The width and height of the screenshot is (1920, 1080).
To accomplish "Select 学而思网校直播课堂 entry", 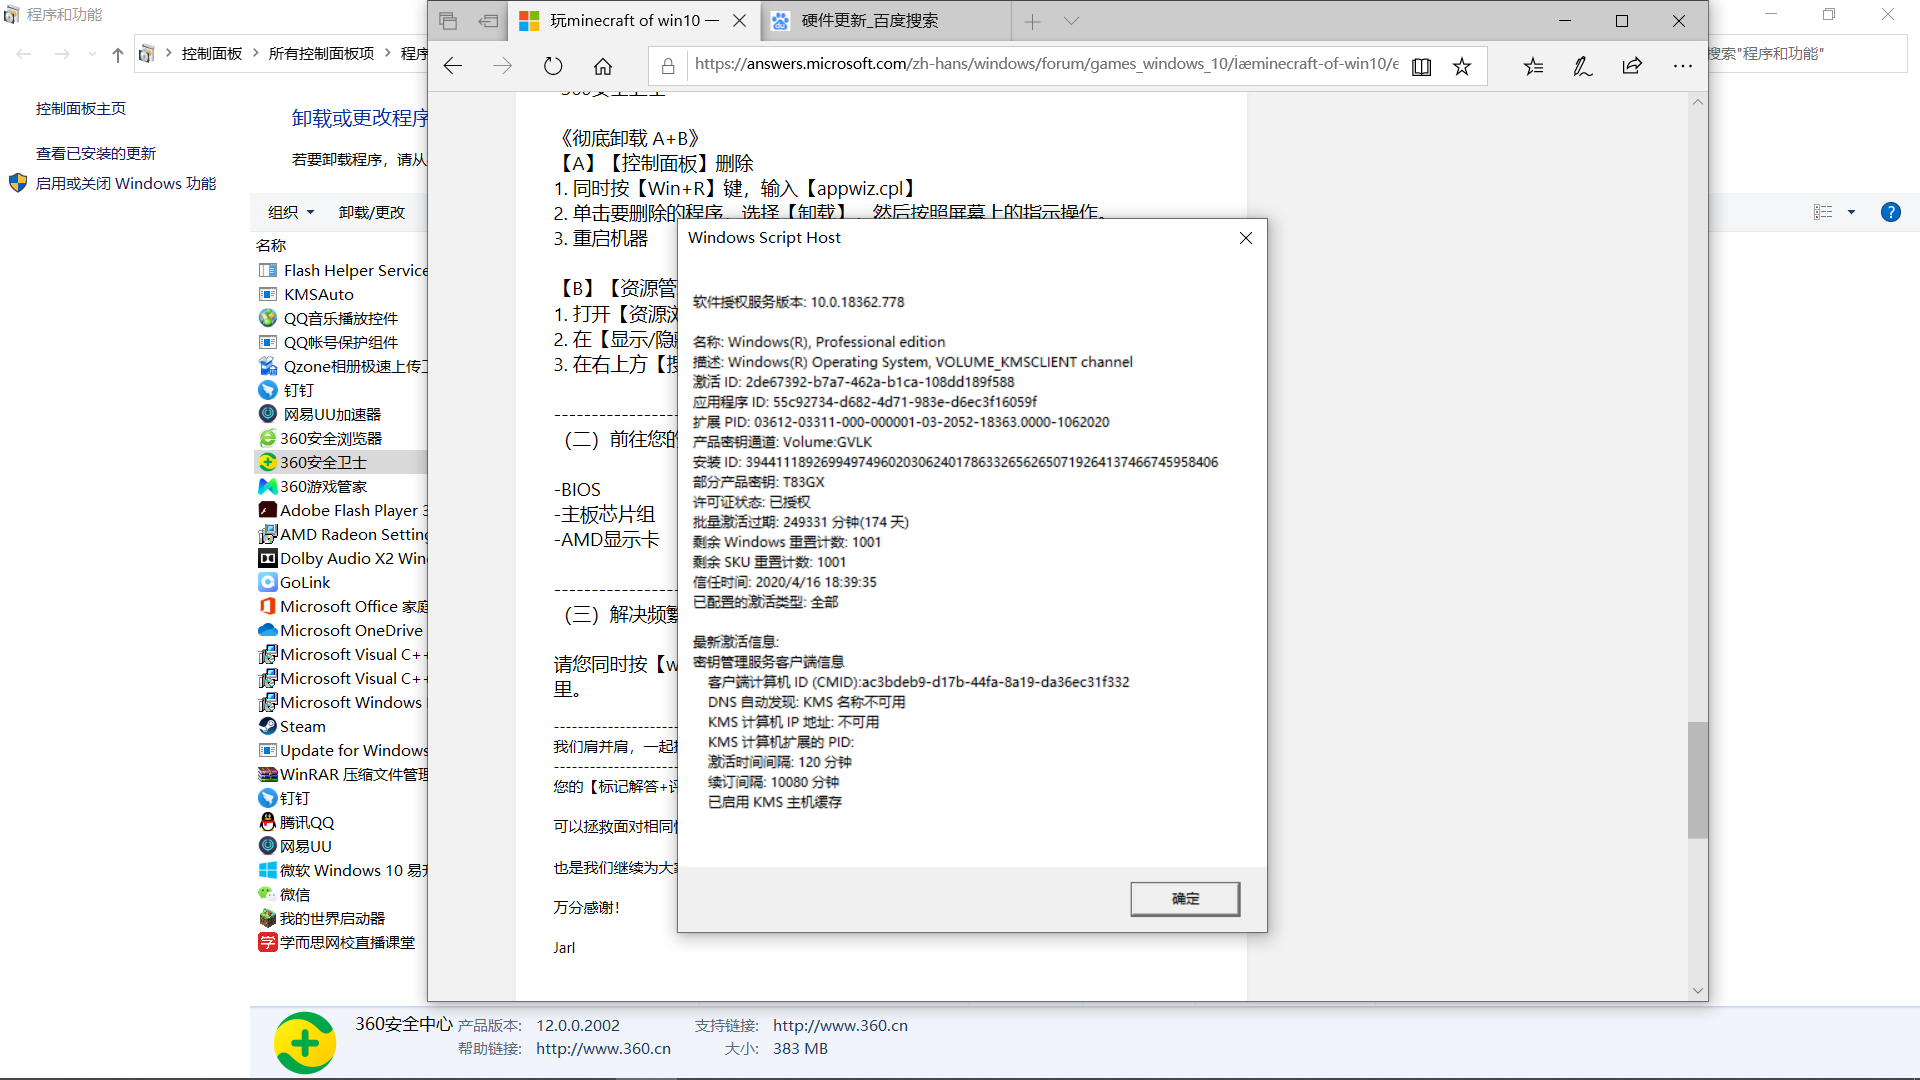I will click(x=342, y=942).
